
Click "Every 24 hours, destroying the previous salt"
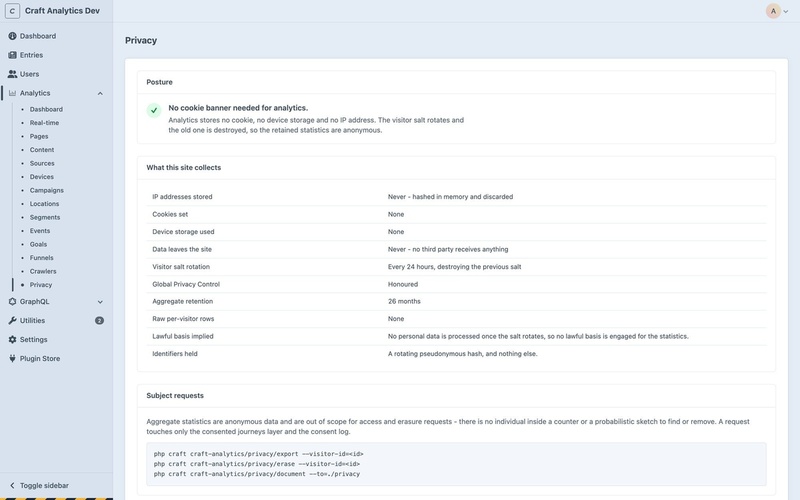click(x=454, y=267)
